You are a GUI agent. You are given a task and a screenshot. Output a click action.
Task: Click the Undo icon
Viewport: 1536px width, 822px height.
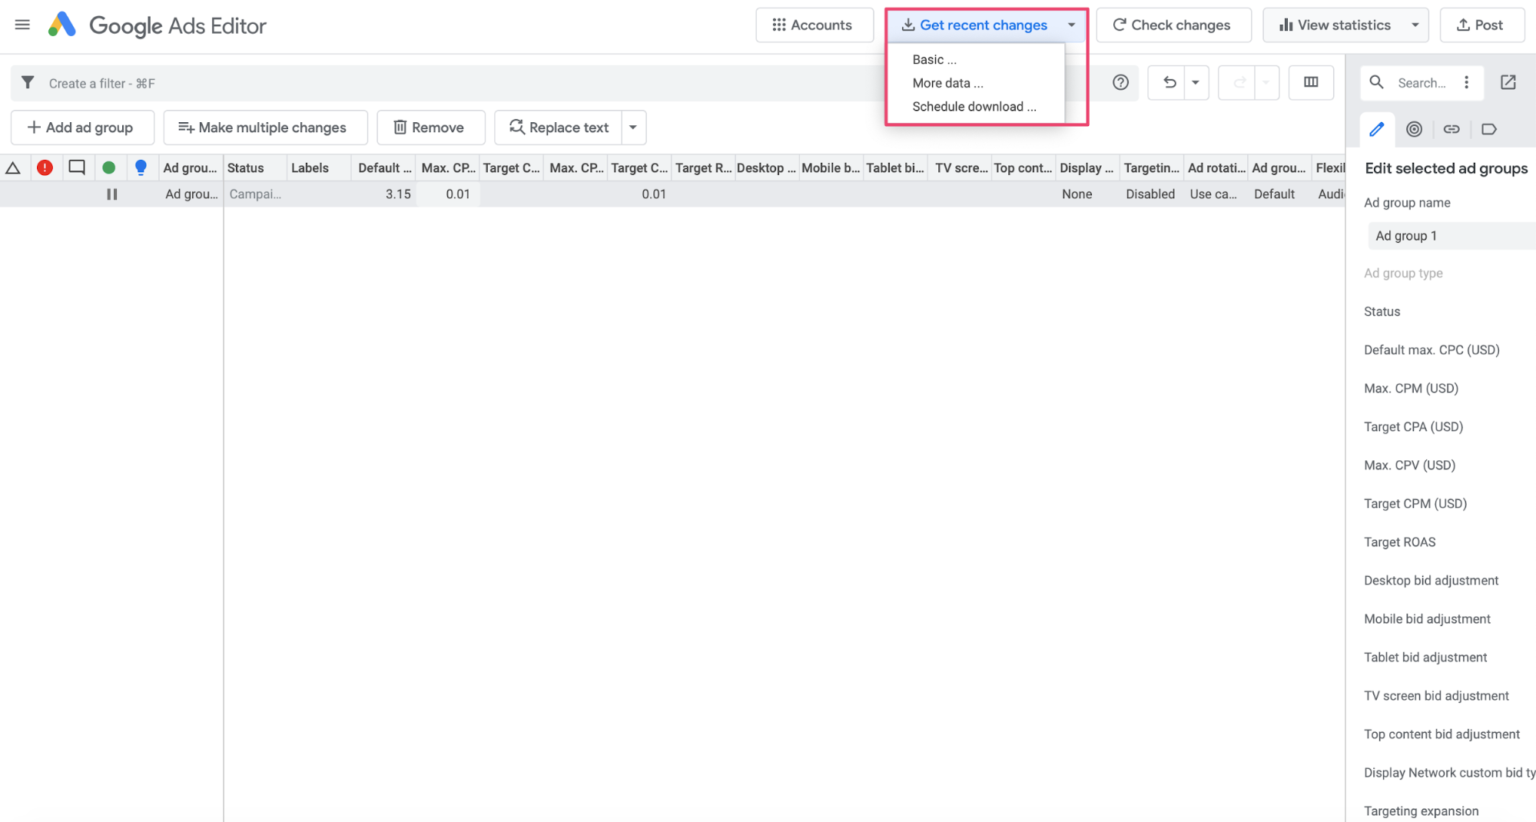coord(1168,82)
